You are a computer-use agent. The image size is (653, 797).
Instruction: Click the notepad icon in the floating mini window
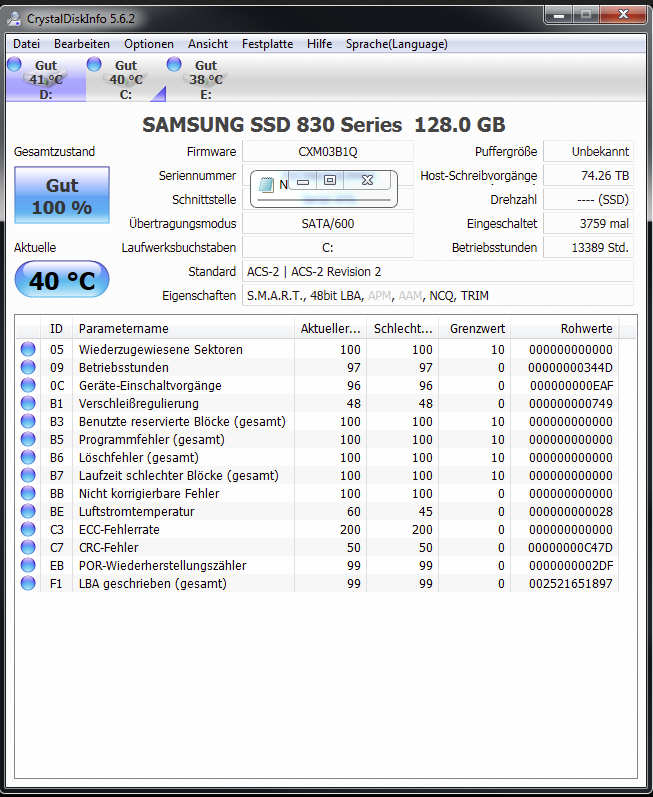pos(266,185)
